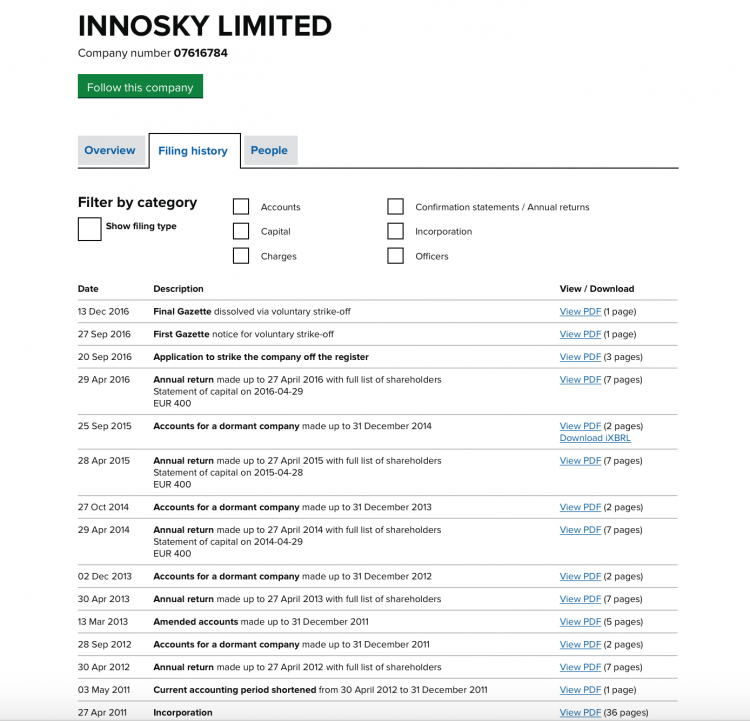750x721 pixels.
Task: Open PDF of Application to strike off
Action: click(580, 357)
